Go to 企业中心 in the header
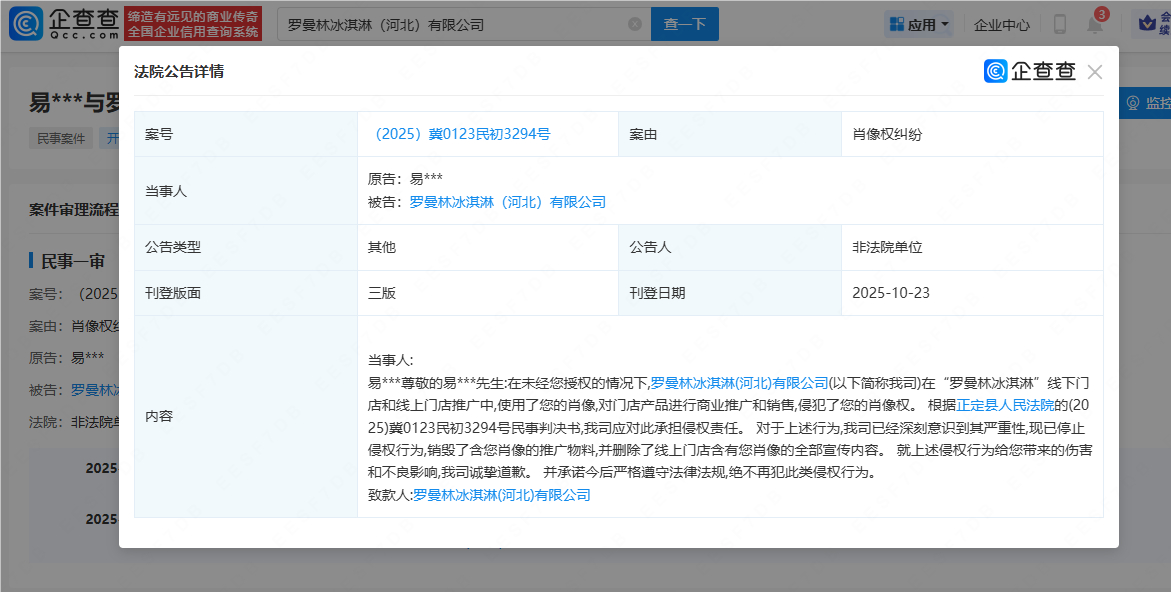The height and width of the screenshot is (592, 1171). [x=1001, y=25]
